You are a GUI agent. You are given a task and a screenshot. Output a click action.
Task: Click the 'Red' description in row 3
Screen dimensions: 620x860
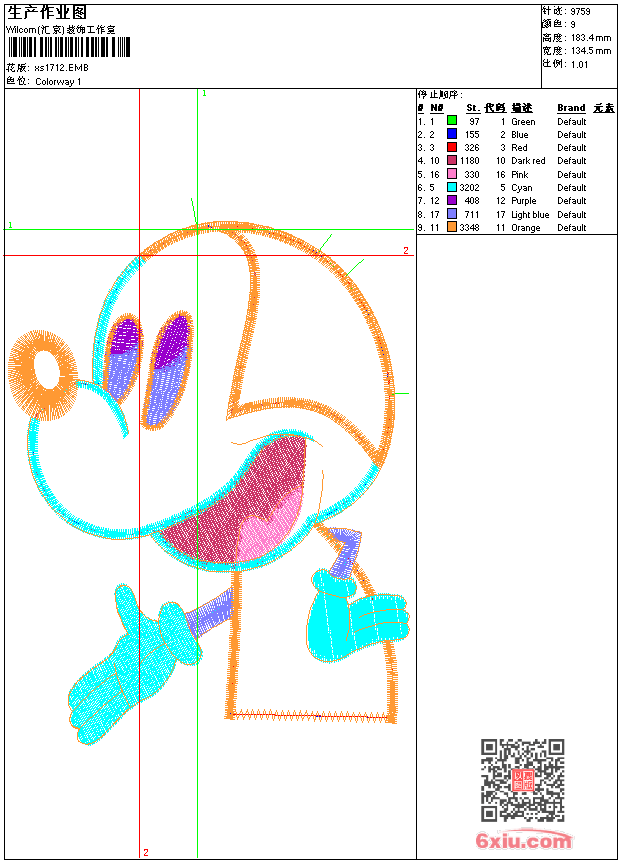point(519,148)
